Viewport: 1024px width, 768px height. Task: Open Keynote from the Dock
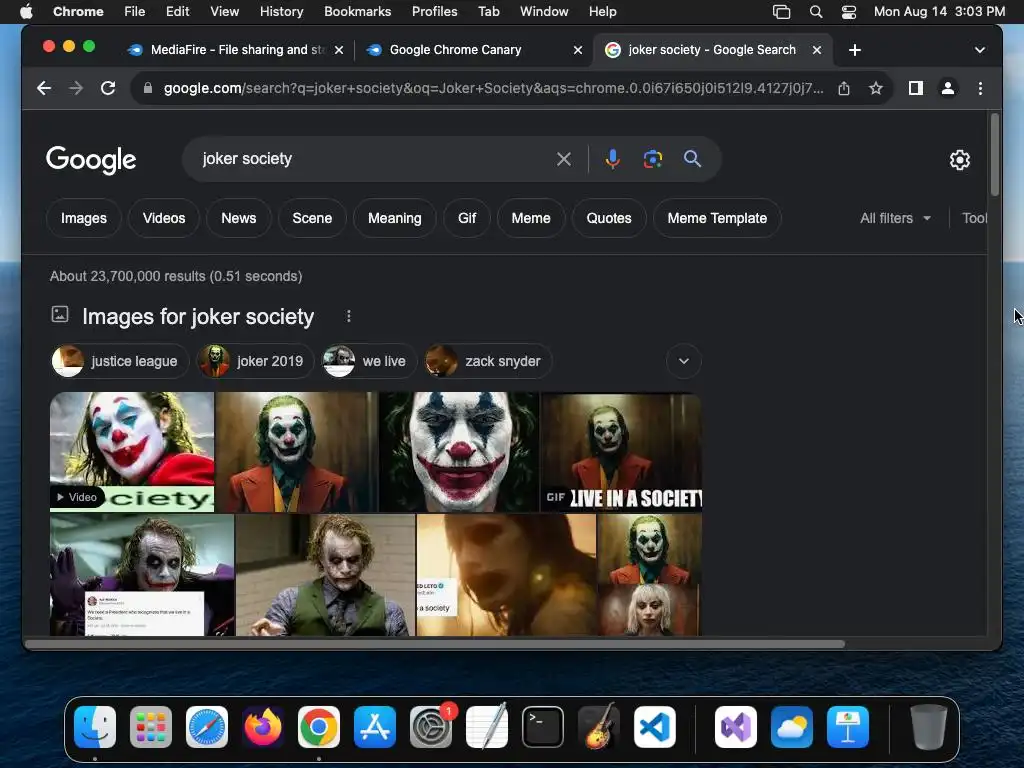coord(848,727)
